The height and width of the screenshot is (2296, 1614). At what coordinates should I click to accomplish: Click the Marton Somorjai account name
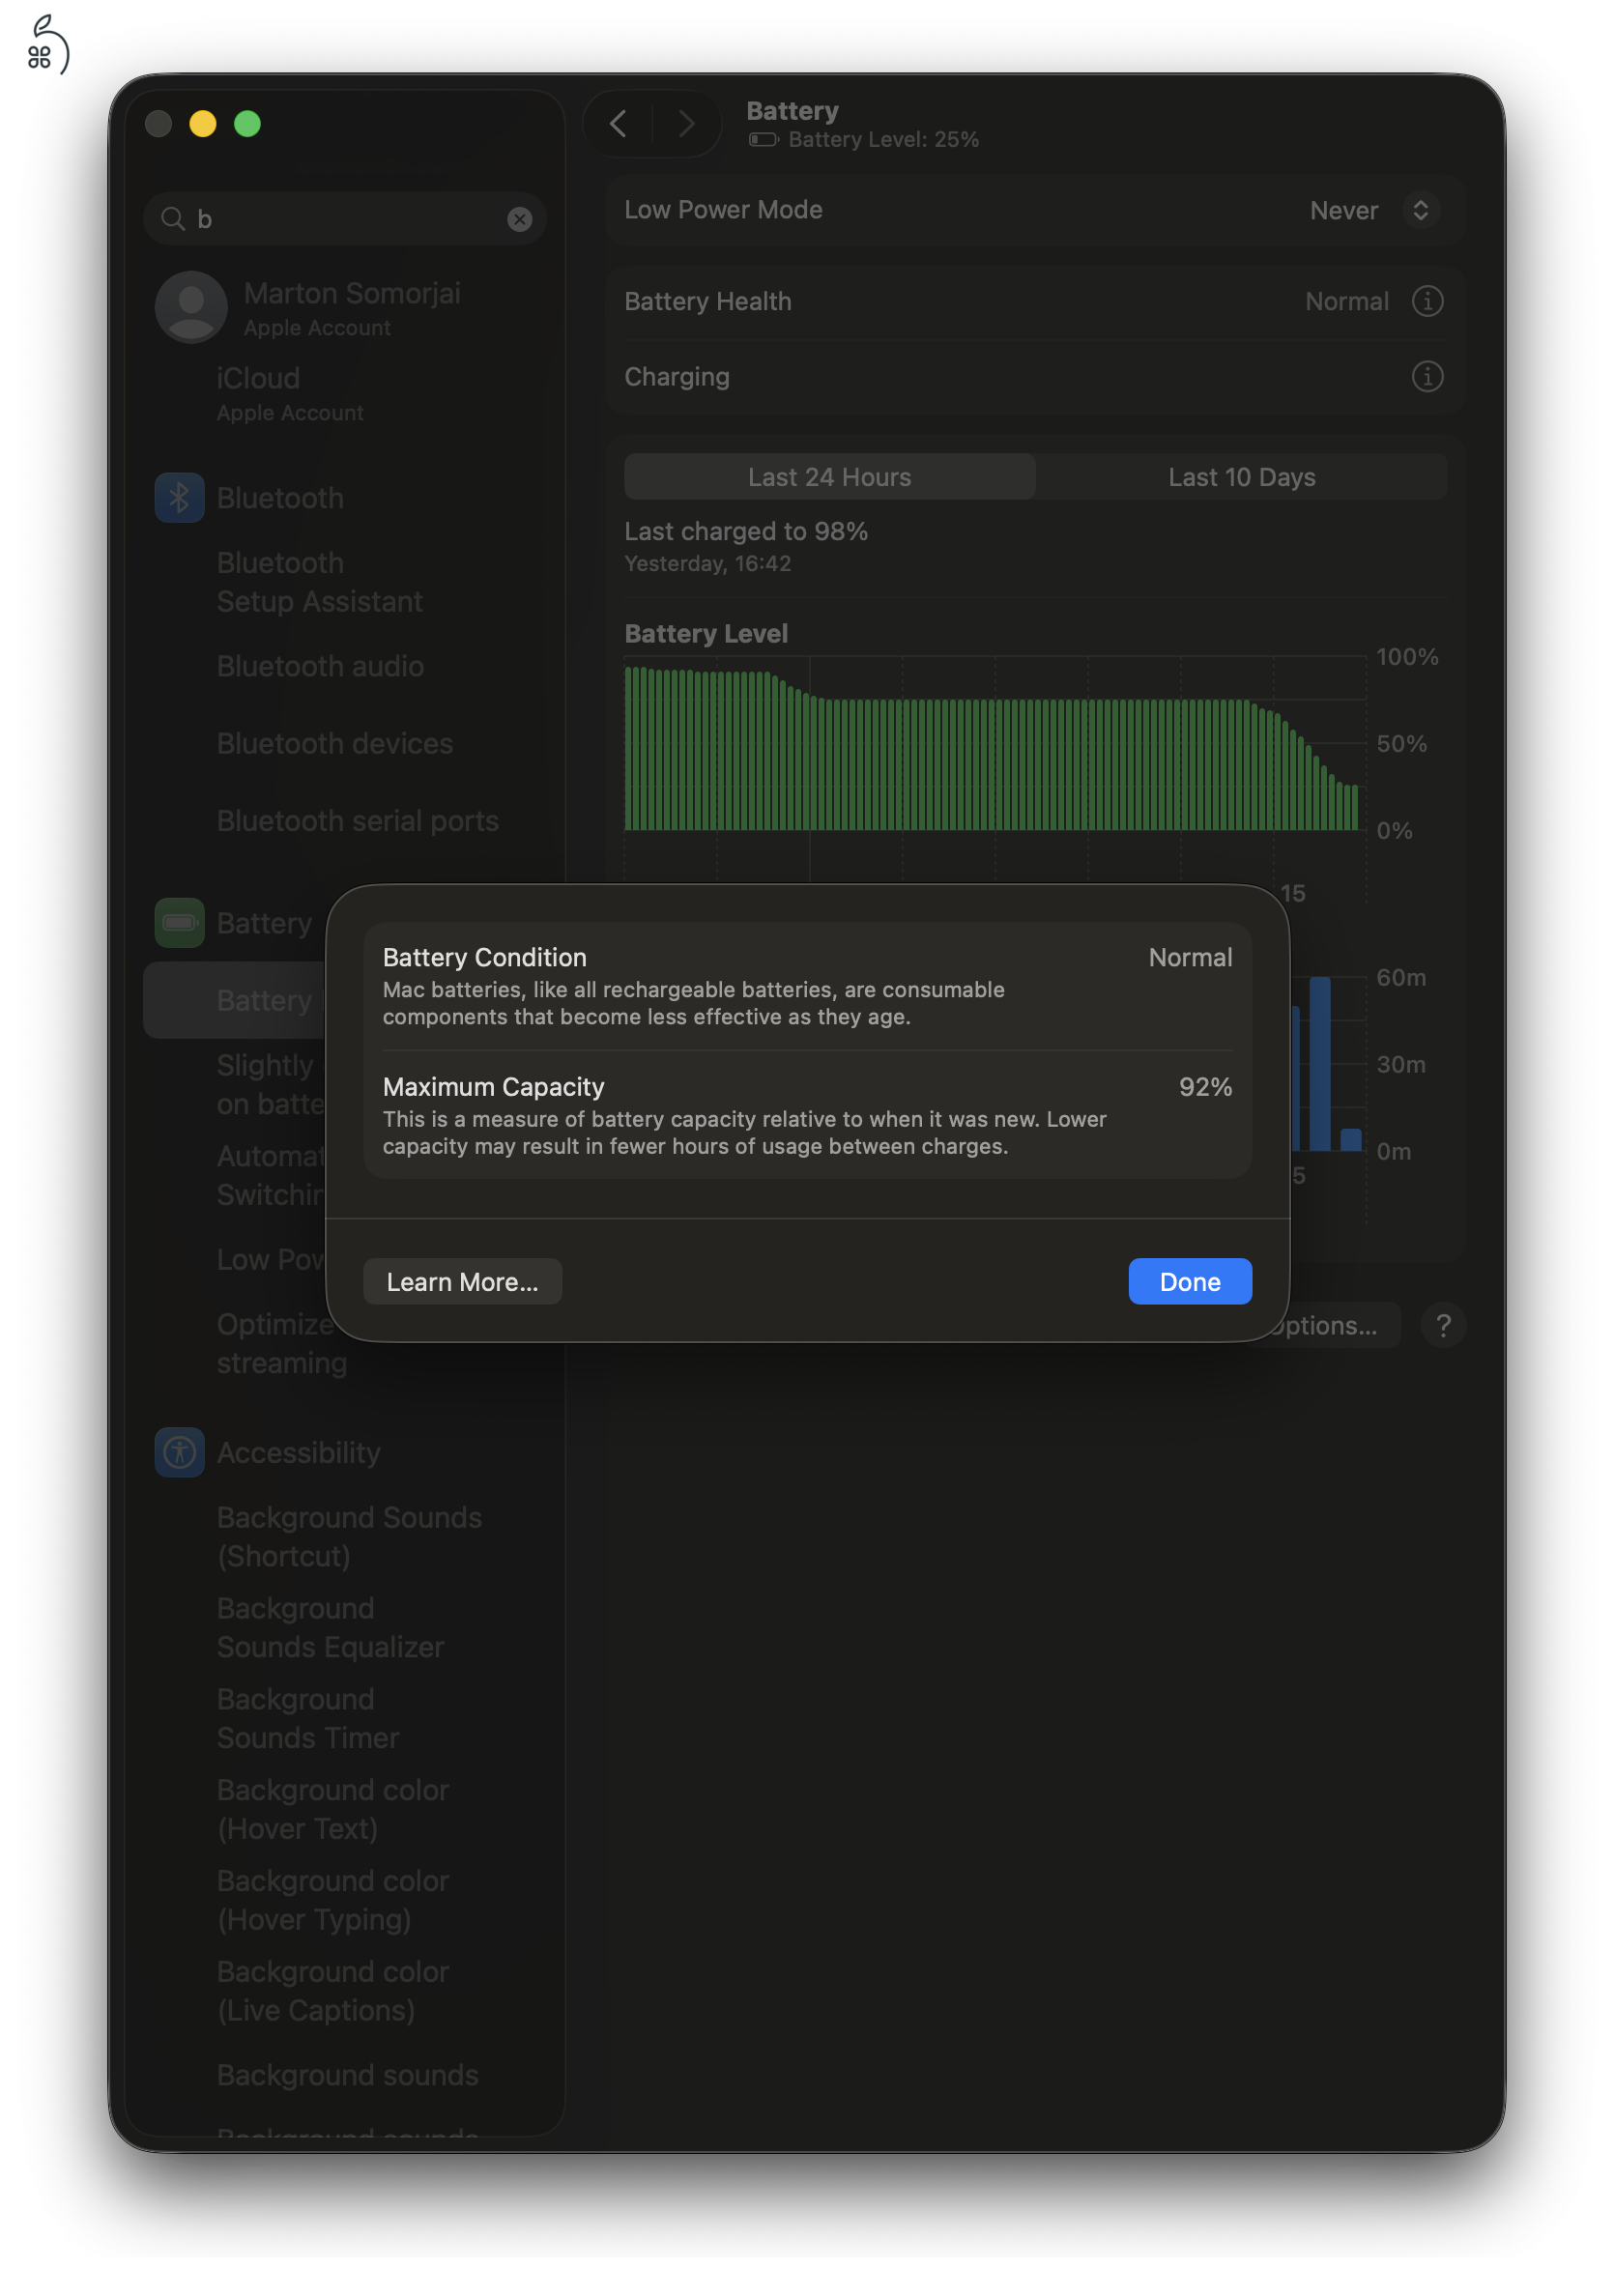(x=352, y=293)
